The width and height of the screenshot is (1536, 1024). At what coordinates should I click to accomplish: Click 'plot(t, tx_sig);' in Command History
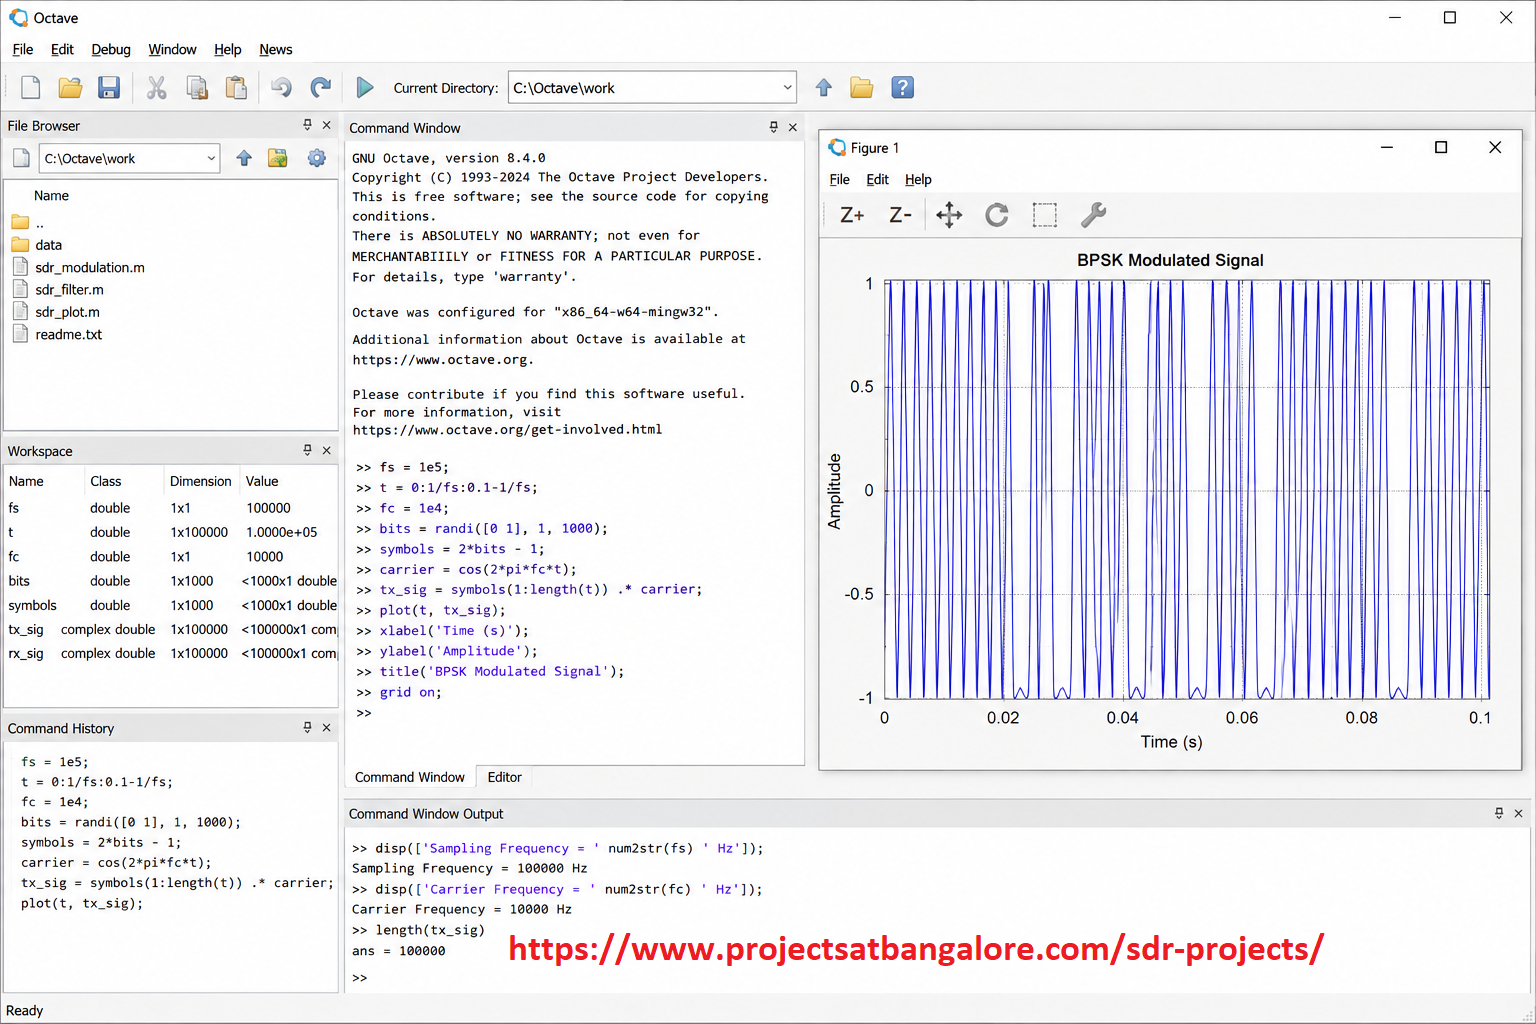(x=82, y=903)
